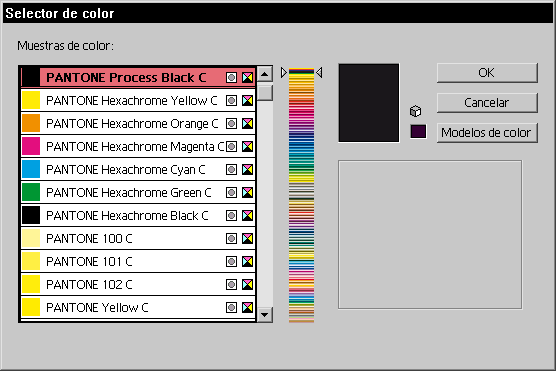Select PANTONE 101 C swatch entry

(138, 261)
